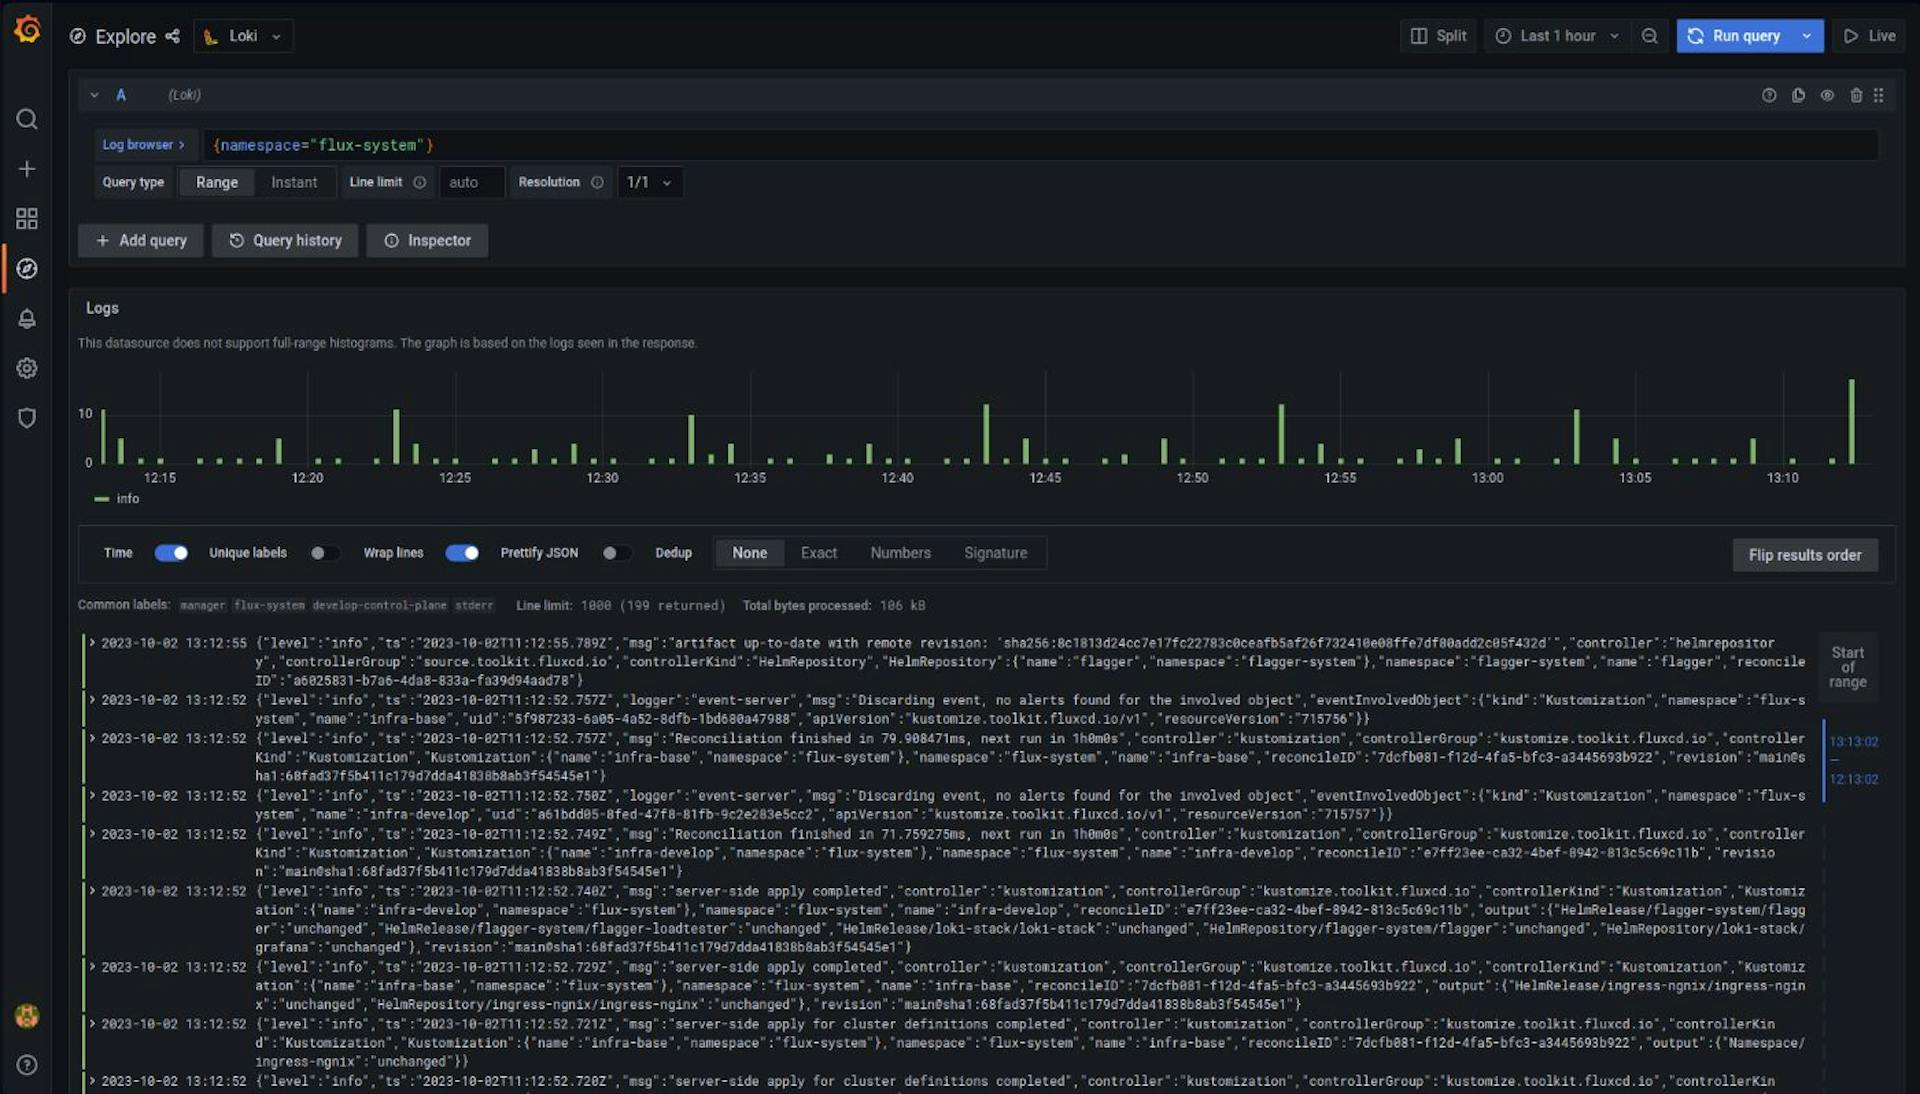Click the Line limit input field
Screen dimensions: 1920x1094
point(471,182)
